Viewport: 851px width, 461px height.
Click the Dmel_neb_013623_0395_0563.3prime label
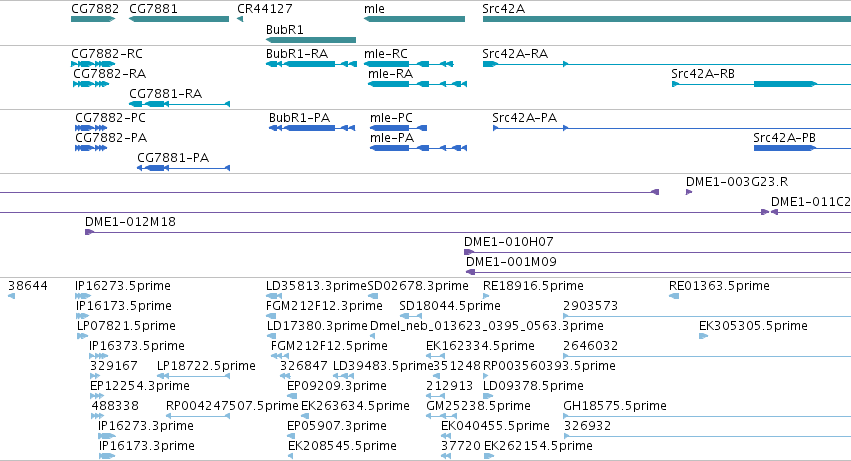coord(487,326)
